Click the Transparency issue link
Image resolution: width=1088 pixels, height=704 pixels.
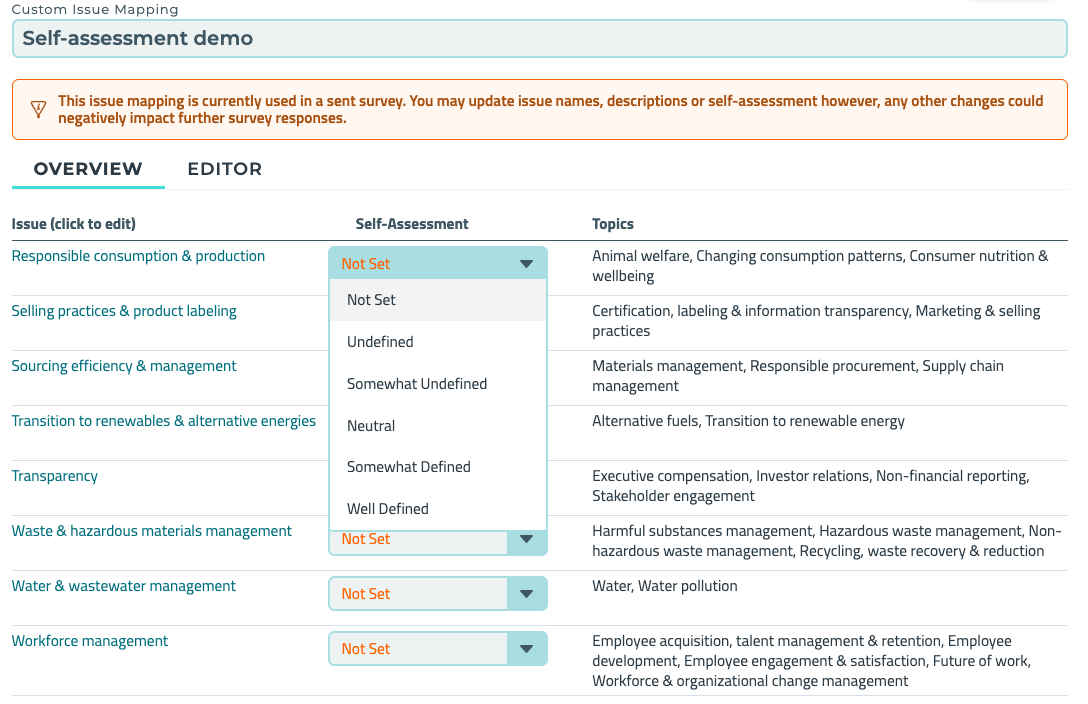pos(55,476)
